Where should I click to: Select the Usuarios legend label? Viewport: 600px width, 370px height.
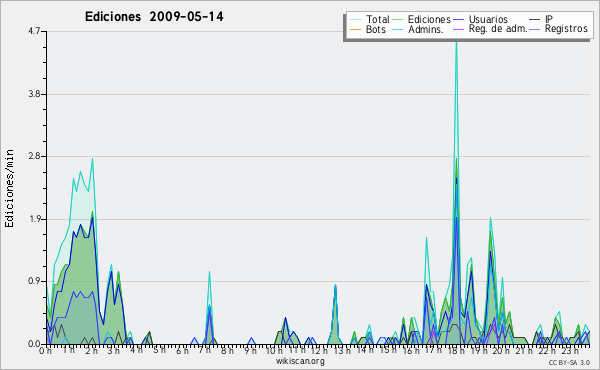(x=488, y=19)
